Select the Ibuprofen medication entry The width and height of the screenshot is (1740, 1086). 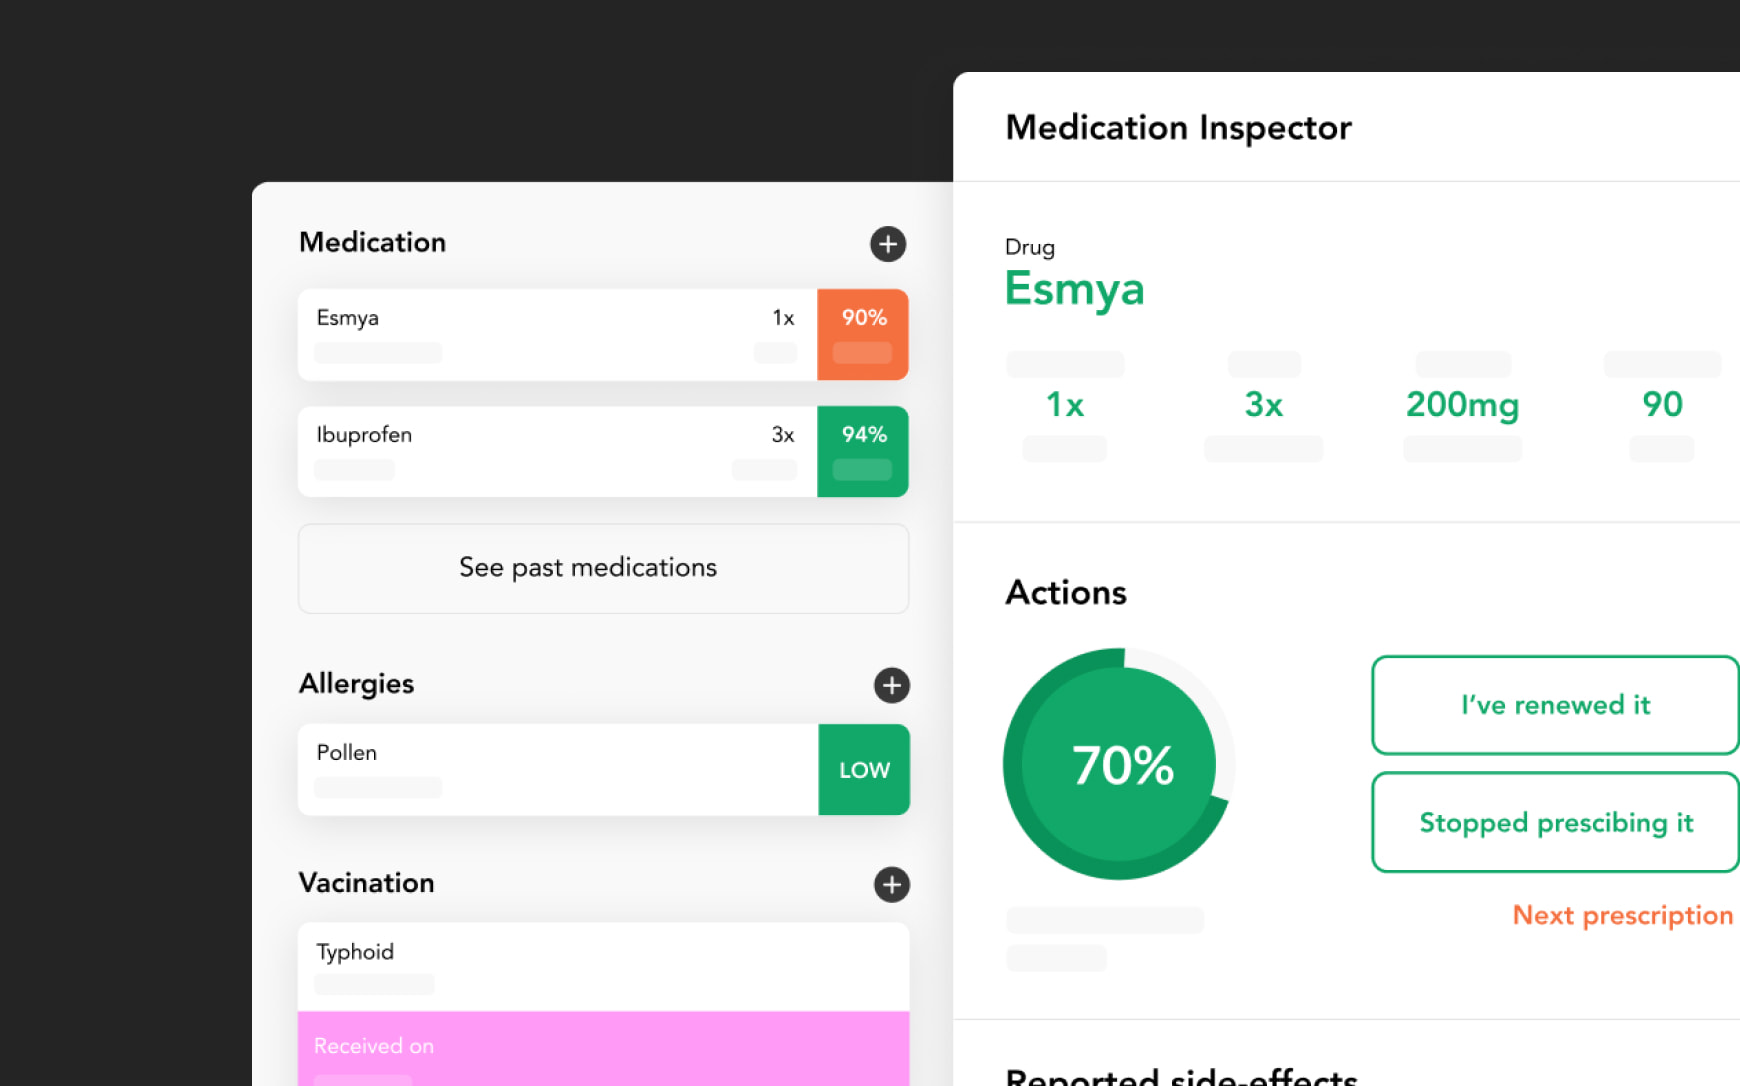coord(556,451)
